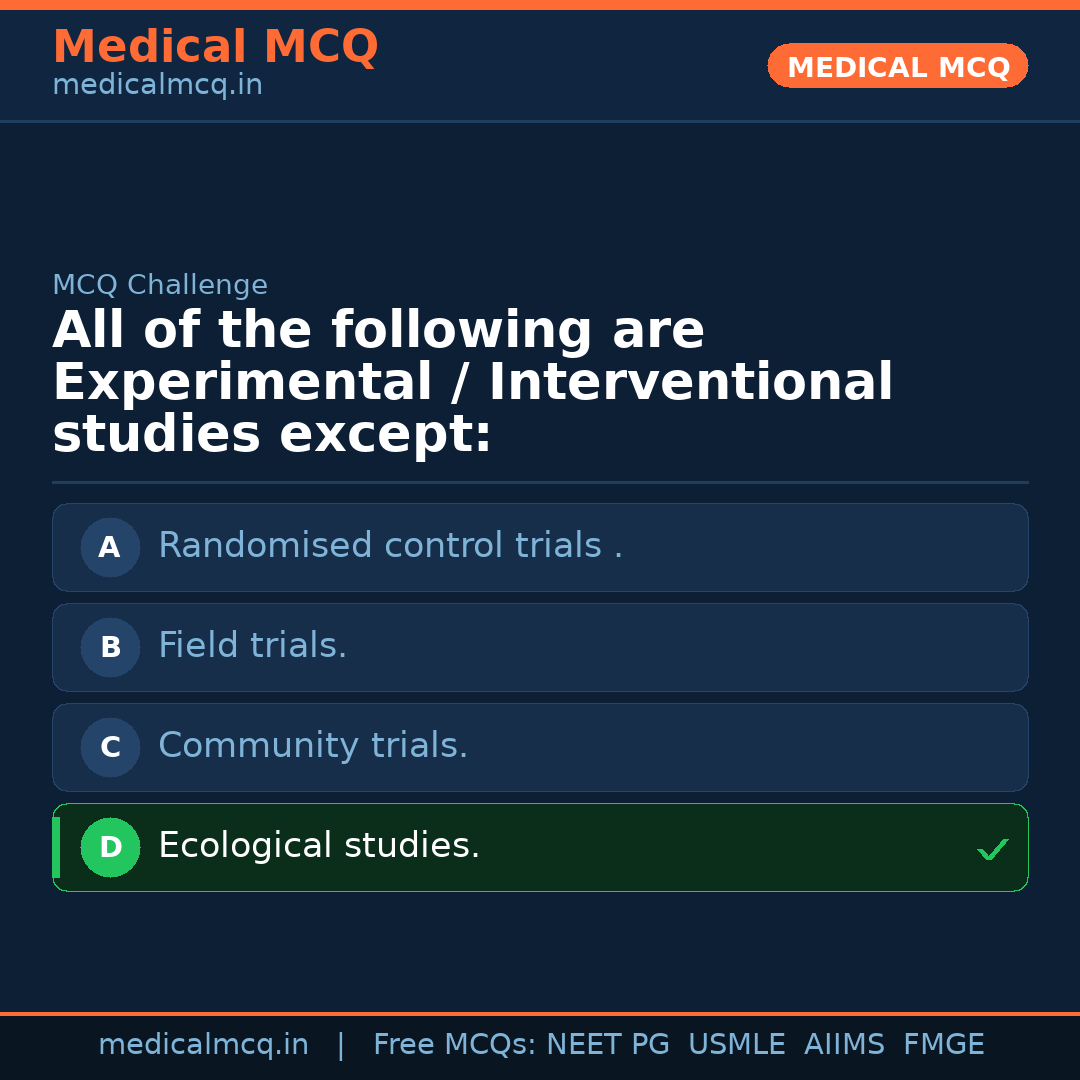The width and height of the screenshot is (1080, 1080).
Task: Visit medicalmcq.in link below the header title
Action: [x=157, y=86]
